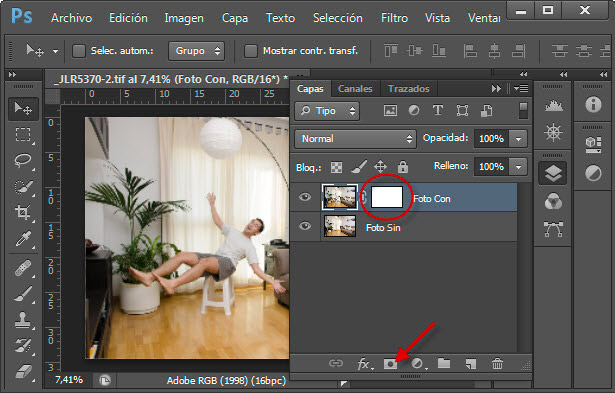Open the 3D properties panel icon
This screenshot has height=393, width=615.
click(593, 145)
